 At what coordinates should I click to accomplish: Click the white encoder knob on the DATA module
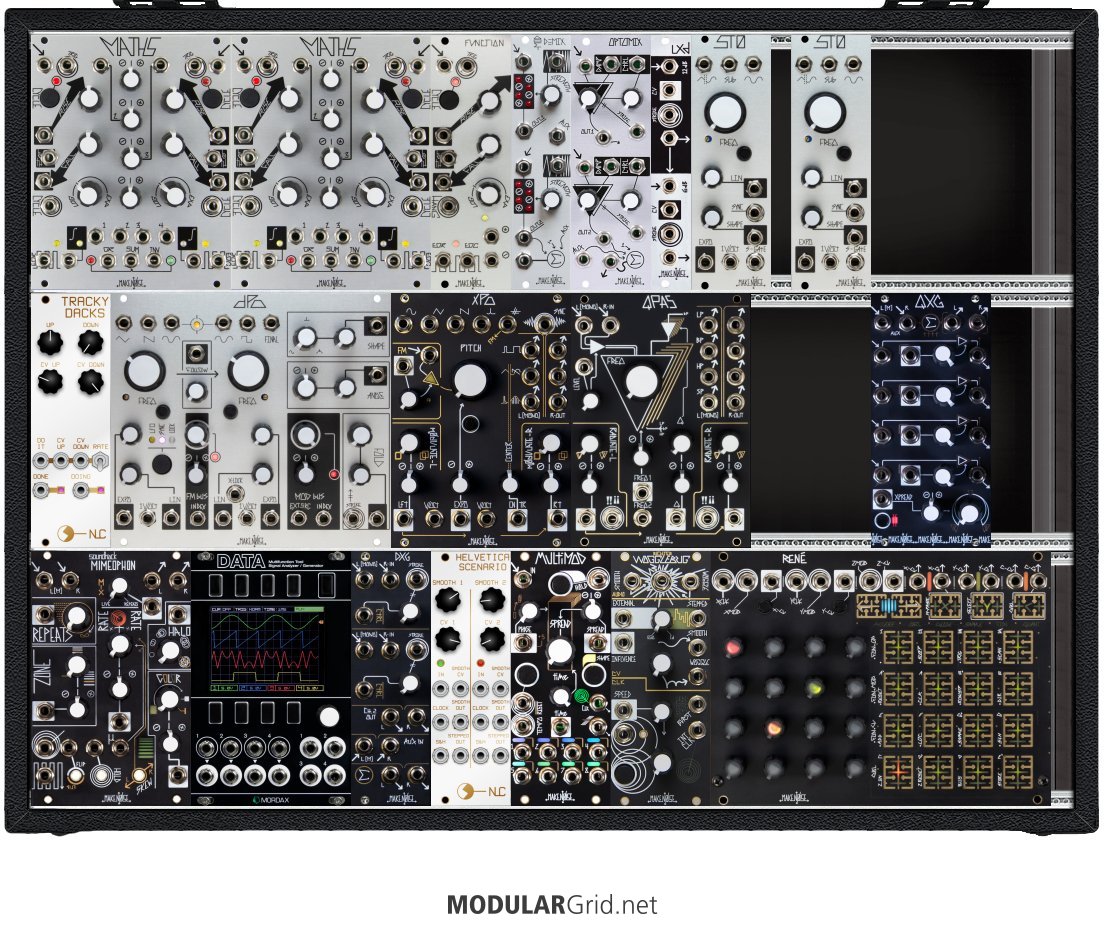pos(329,717)
